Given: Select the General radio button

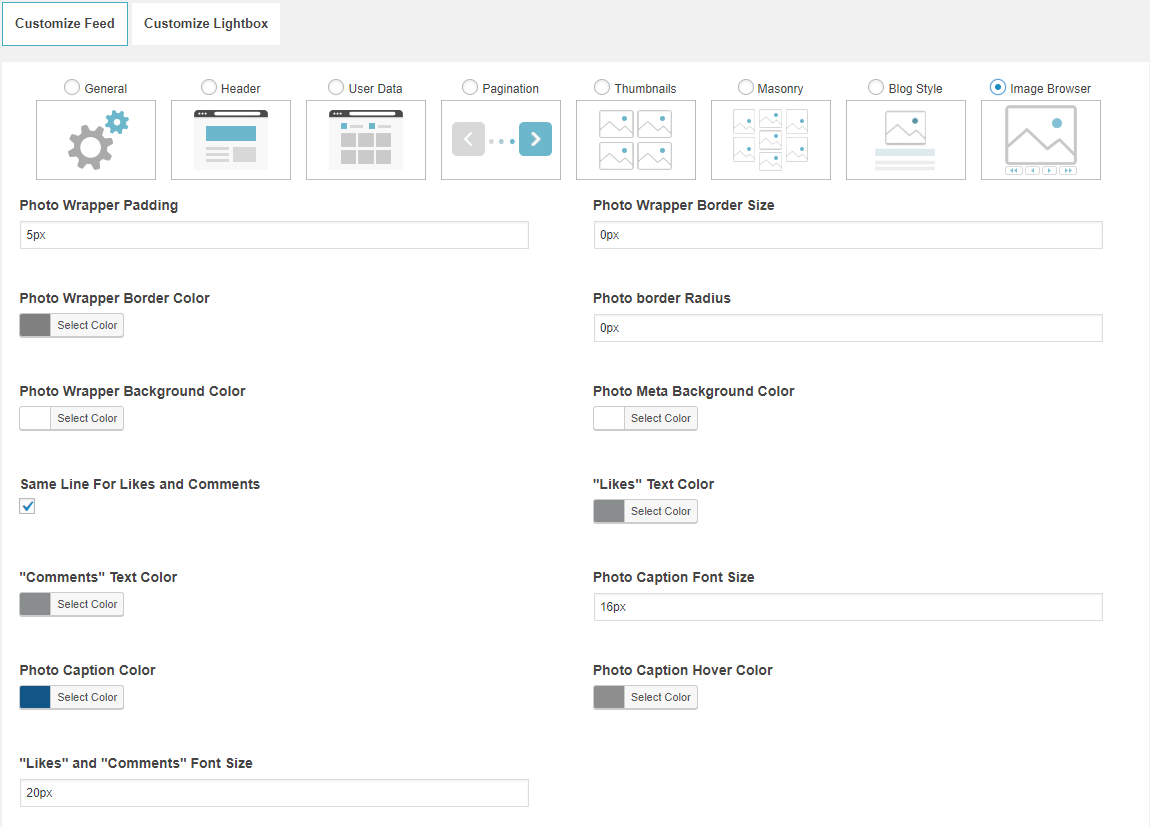Looking at the screenshot, I should pos(72,88).
